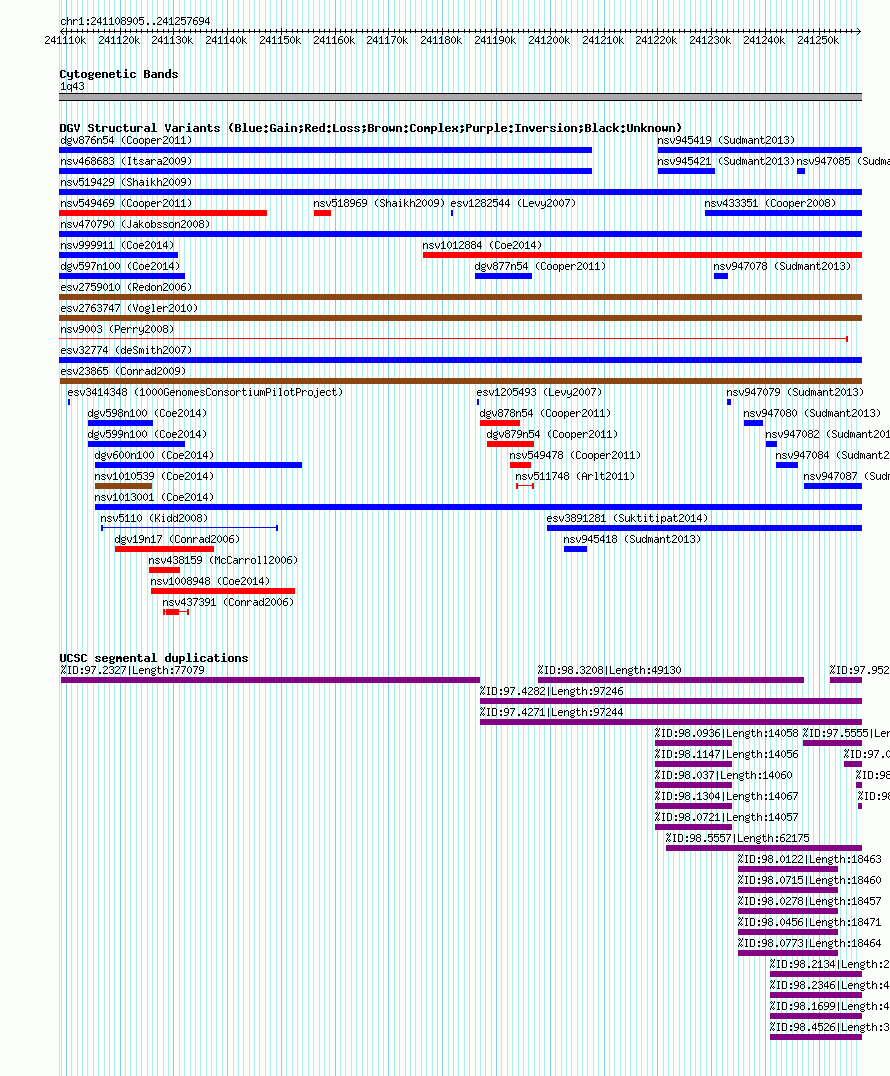Click dgv598n100 (Coe2014) label
This screenshot has width=890, height=1076.
pos(147,413)
